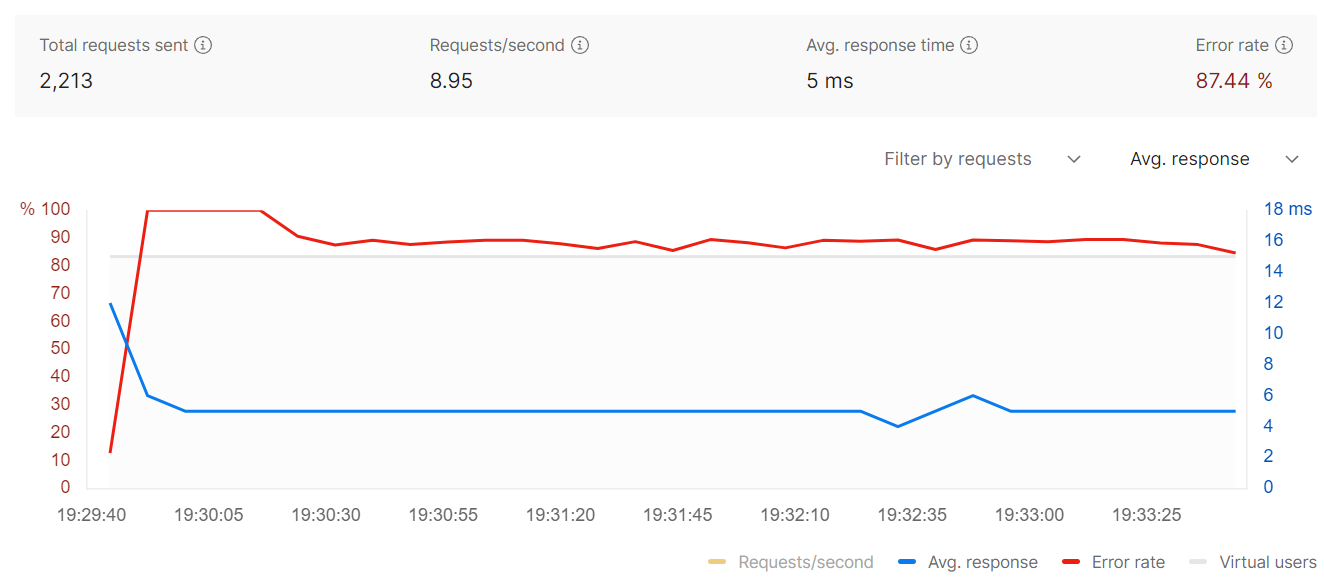Click info icon next to Requests/second
Screen dimensions: 1324x582
579,45
